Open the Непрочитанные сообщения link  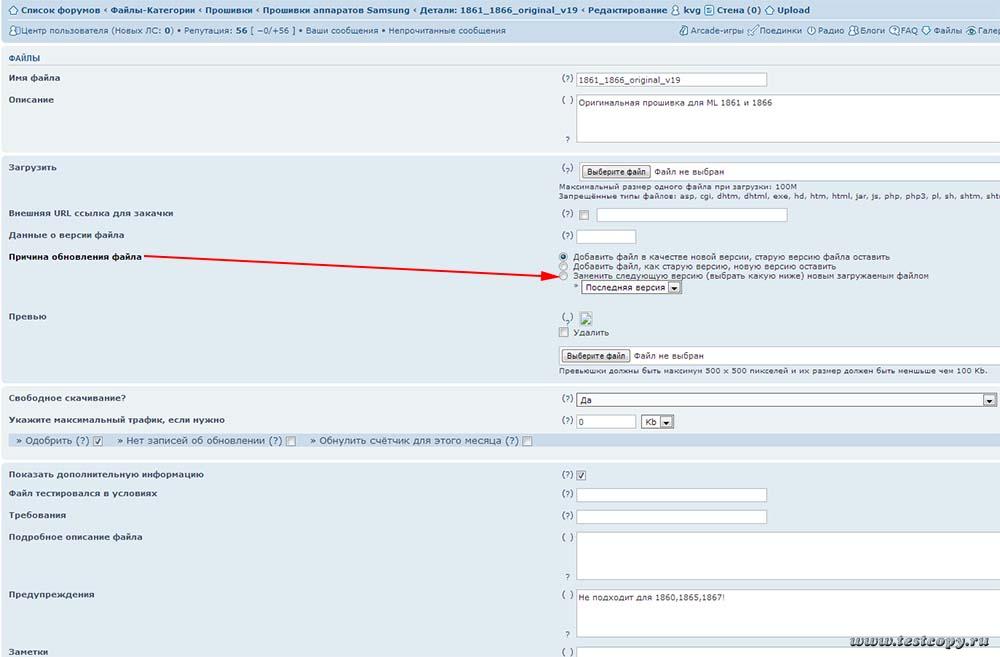(446, 31)
